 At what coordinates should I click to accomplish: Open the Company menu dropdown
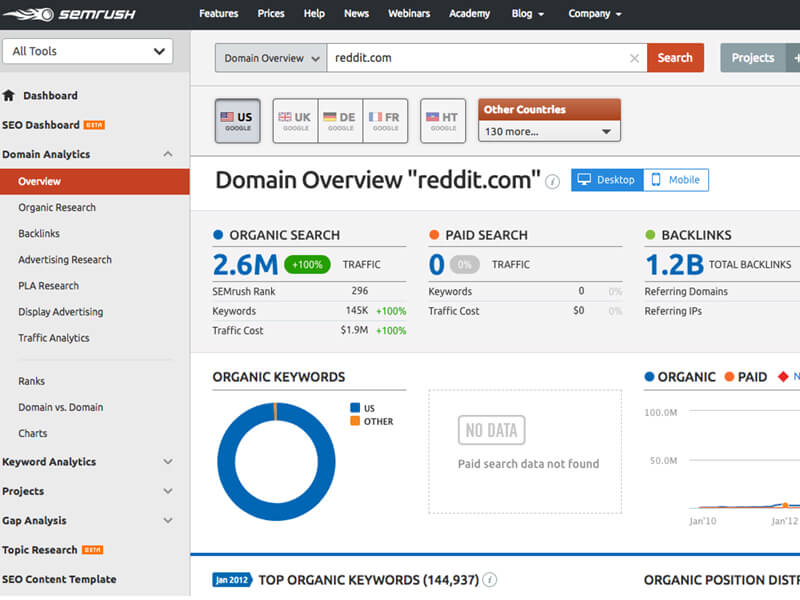pos(595,14)
